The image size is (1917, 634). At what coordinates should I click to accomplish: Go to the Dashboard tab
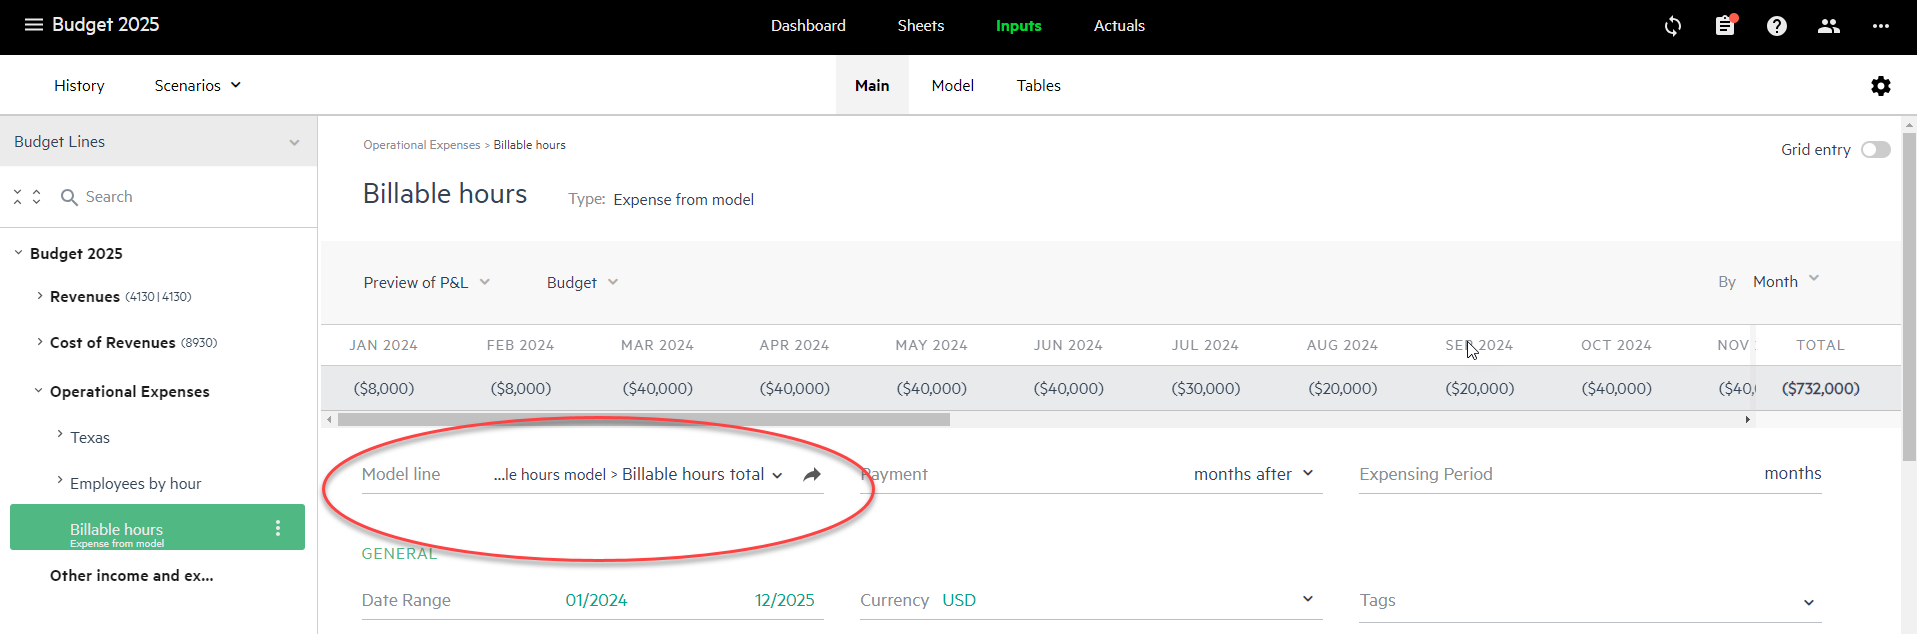pos(808,26)
